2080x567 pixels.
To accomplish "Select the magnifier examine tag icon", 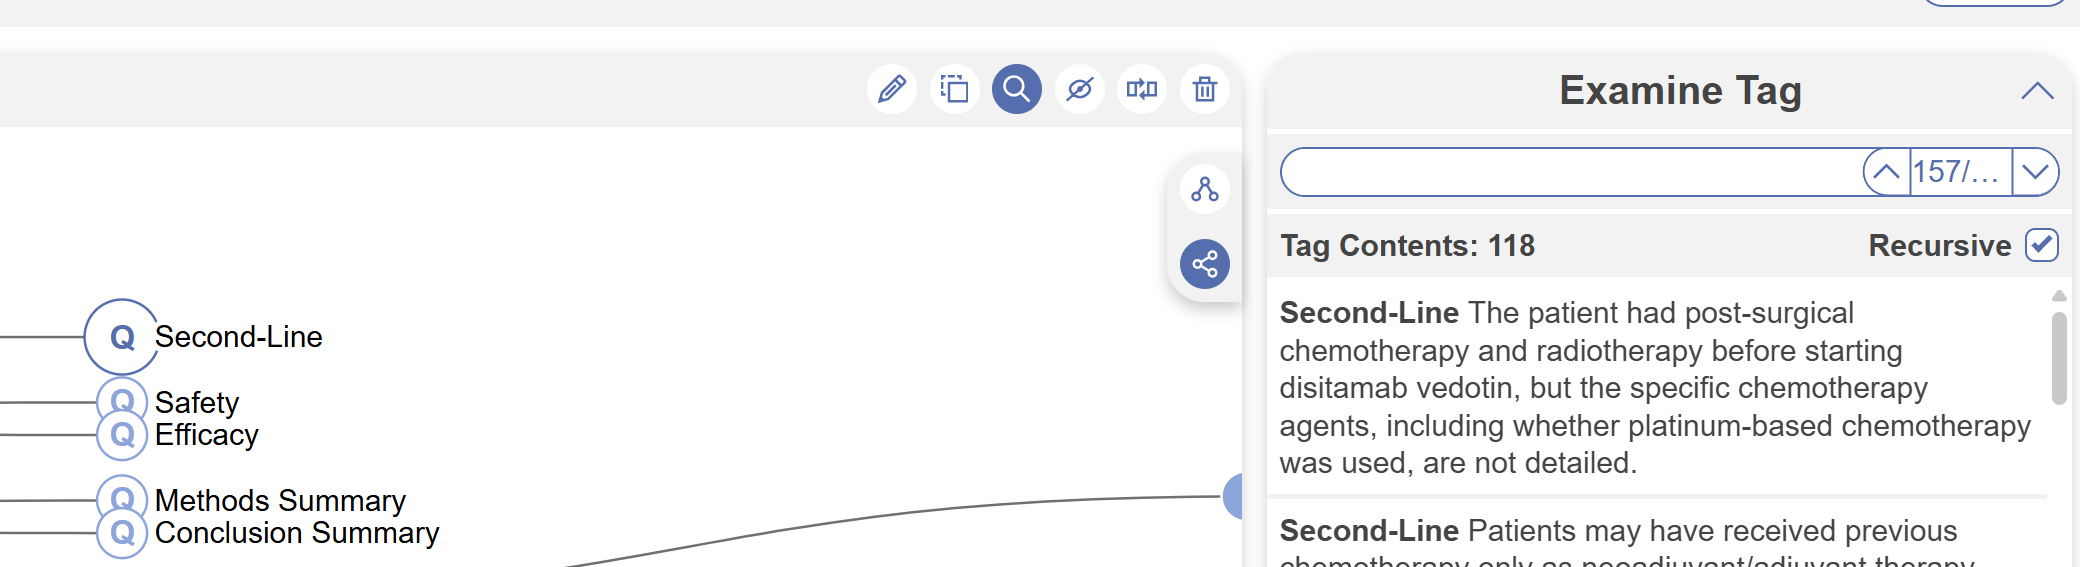I will tap(1016, 90).
